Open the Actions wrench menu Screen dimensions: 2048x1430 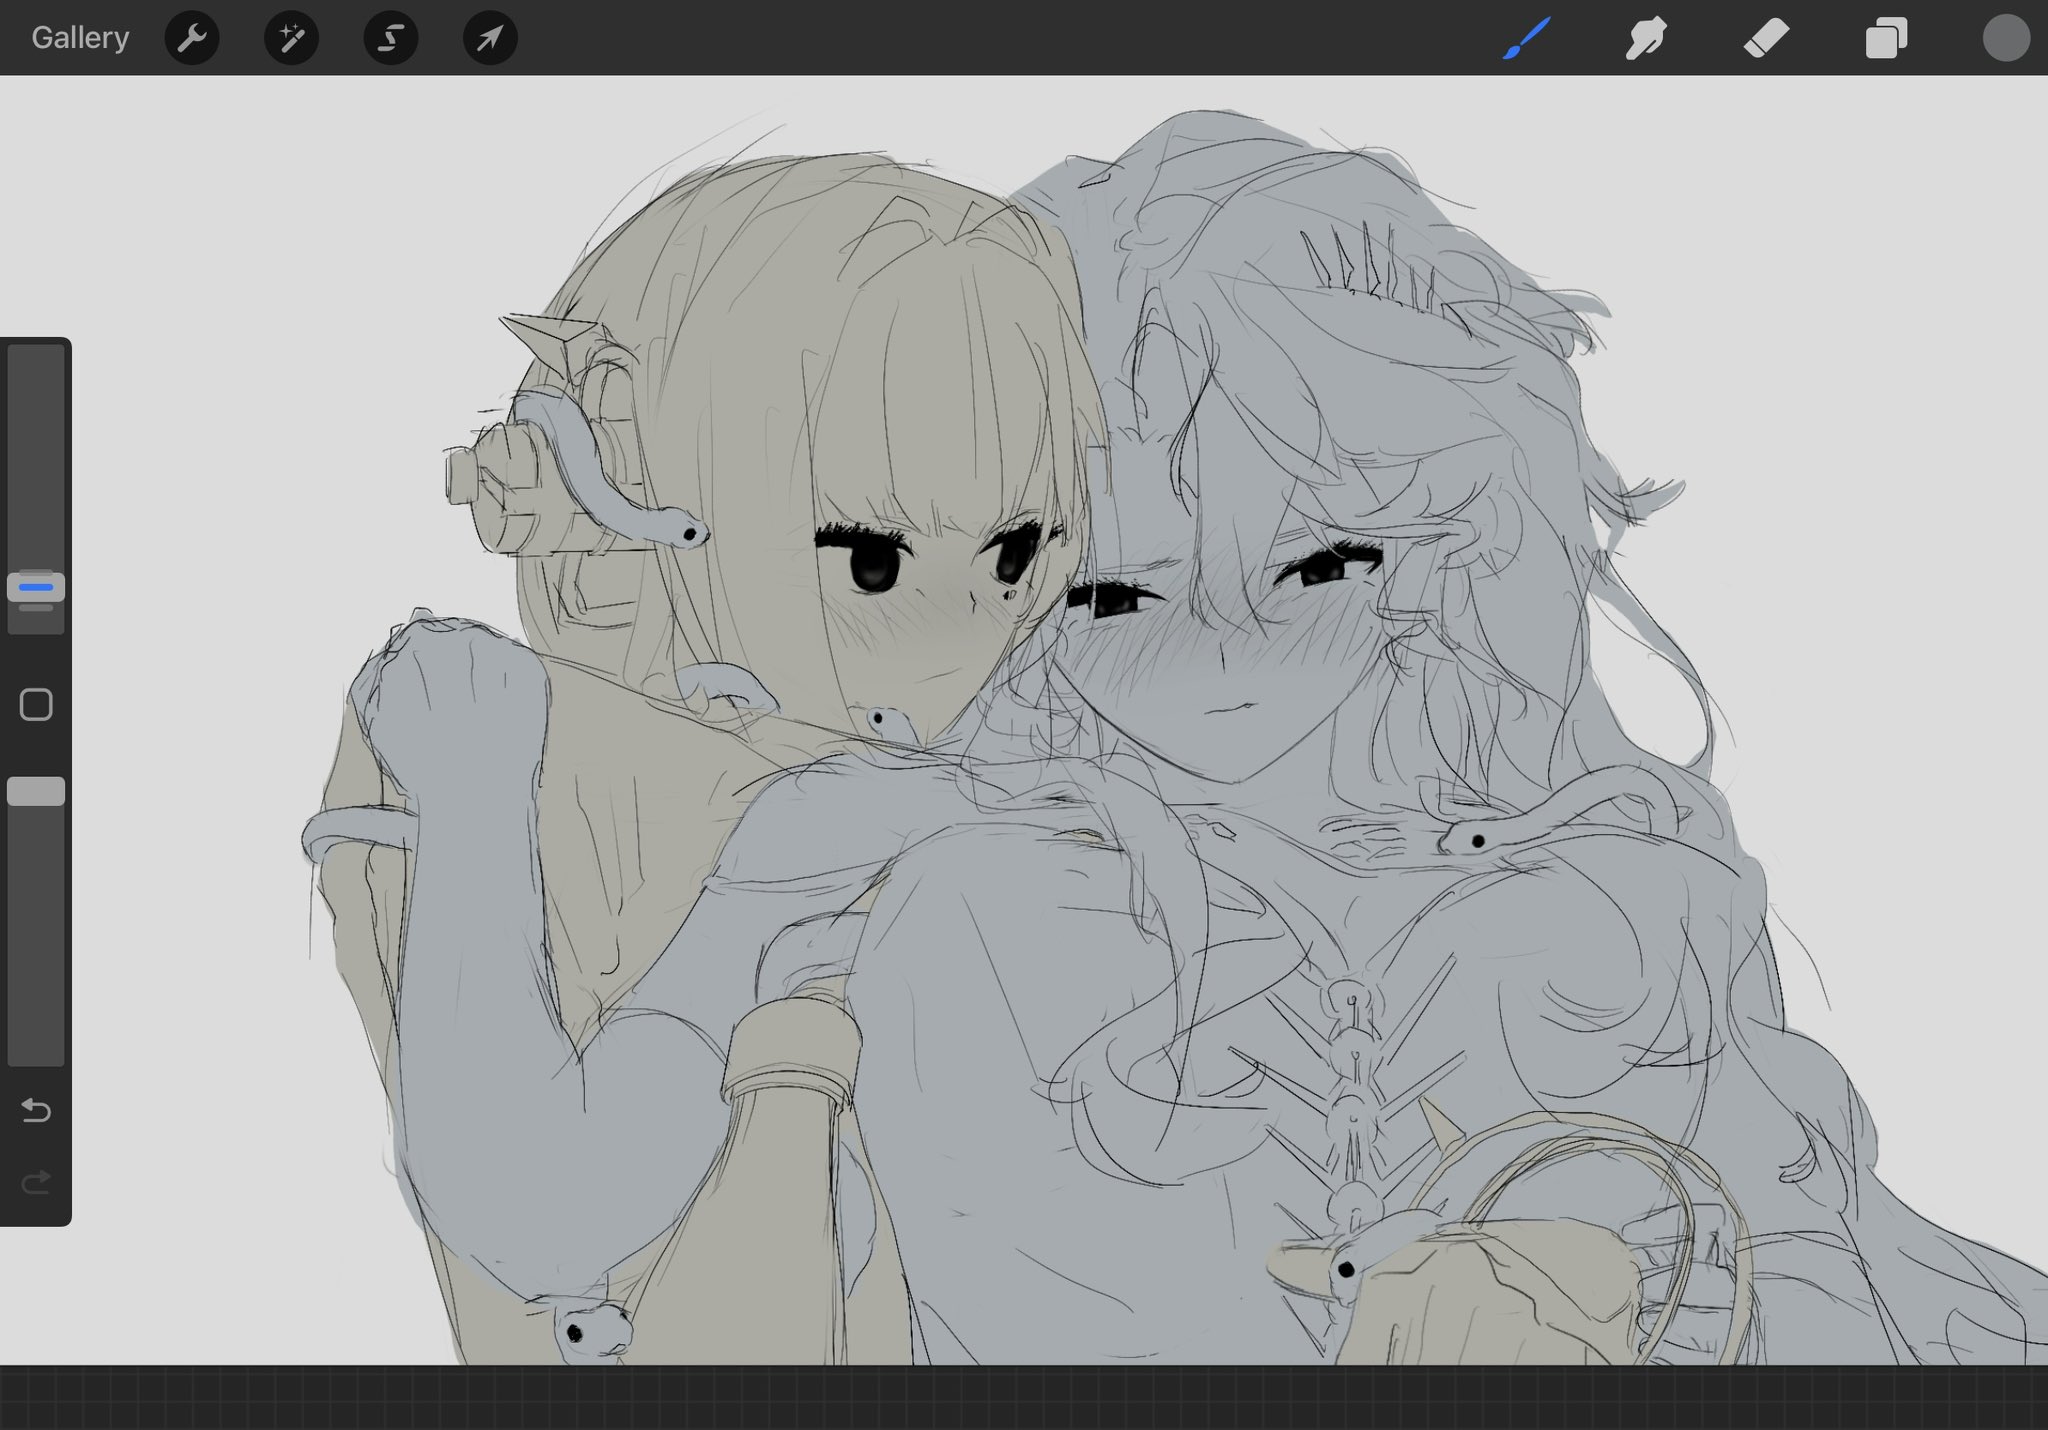coord(192,38)
